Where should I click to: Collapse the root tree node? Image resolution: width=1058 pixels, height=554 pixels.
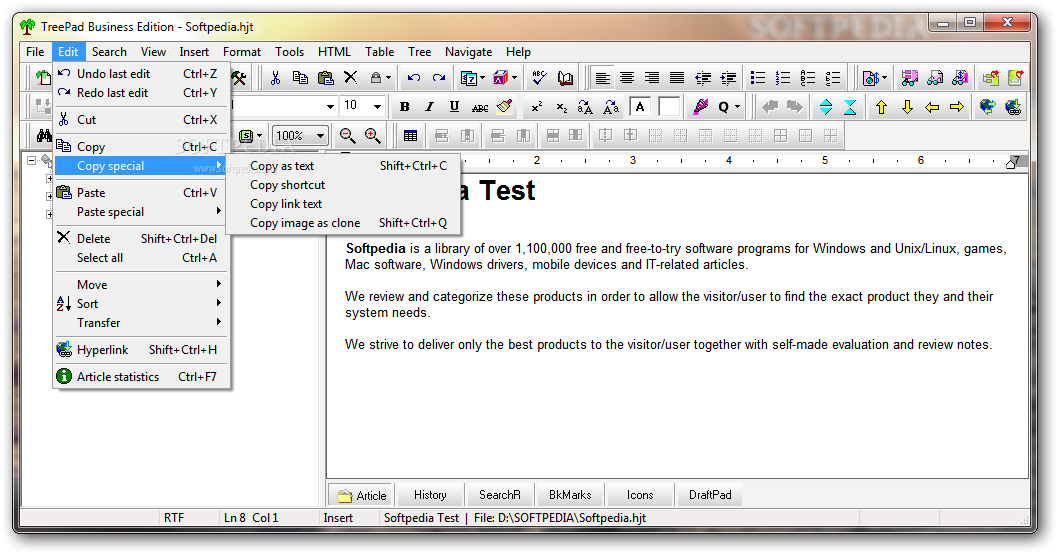(x=31, y=161)
